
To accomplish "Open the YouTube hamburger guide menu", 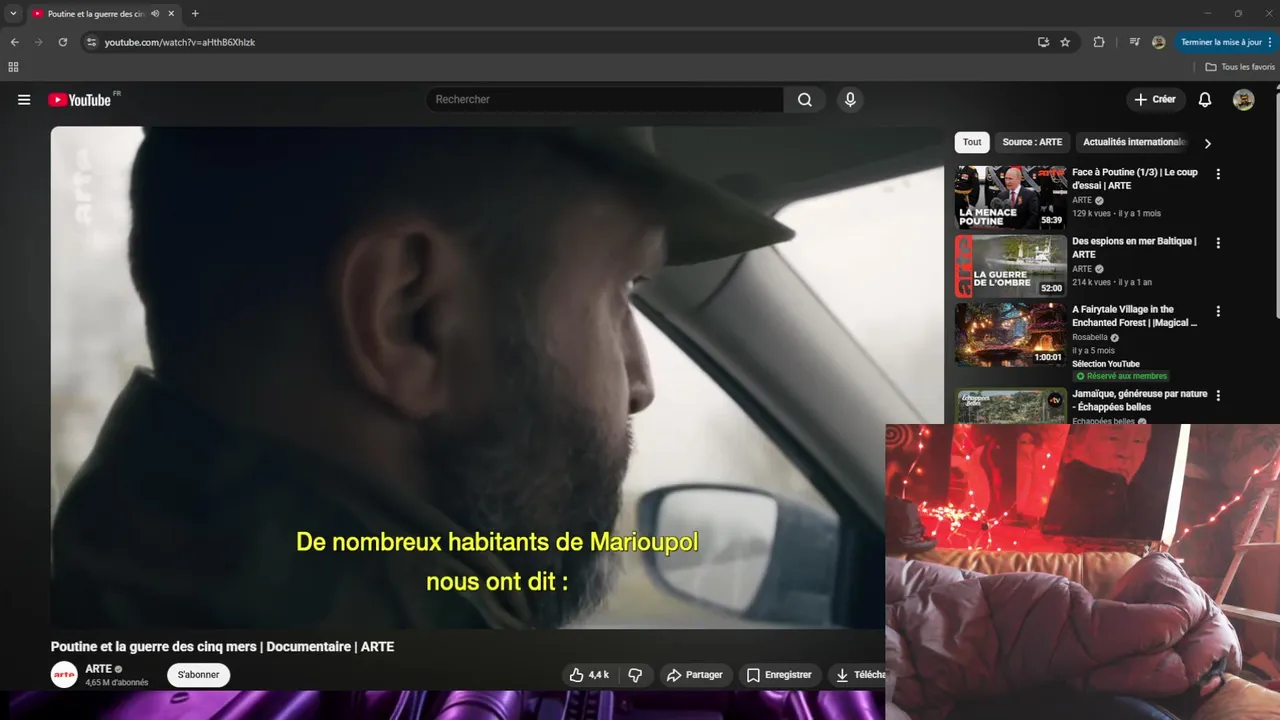I will [x=24, y=100].
